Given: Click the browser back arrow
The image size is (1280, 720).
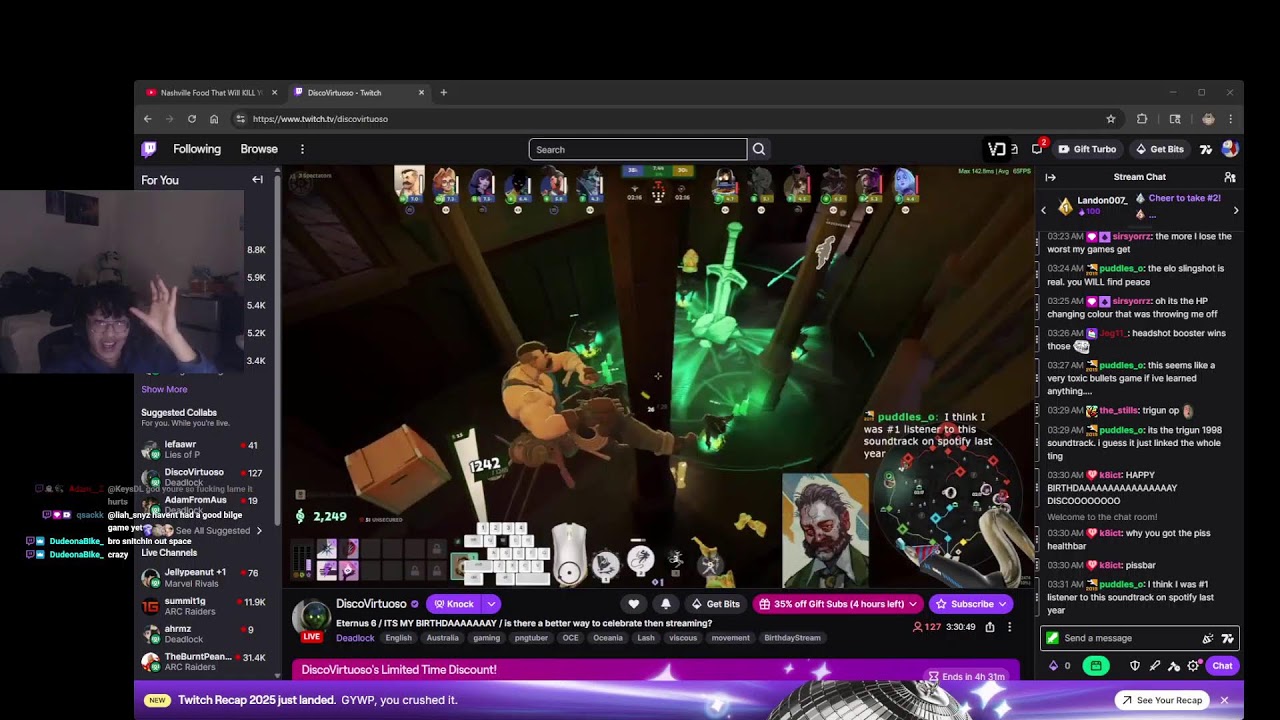Looking at the screenshot, I should [x=148, y=119].
